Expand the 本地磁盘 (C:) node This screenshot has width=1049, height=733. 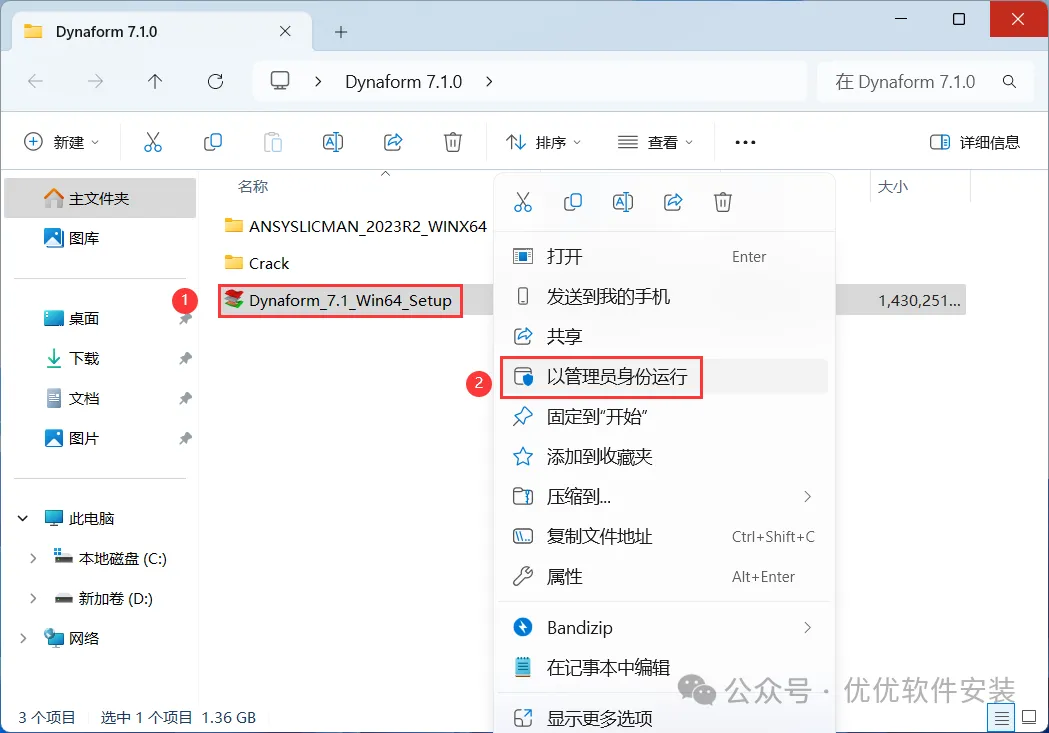coord(33,558)
